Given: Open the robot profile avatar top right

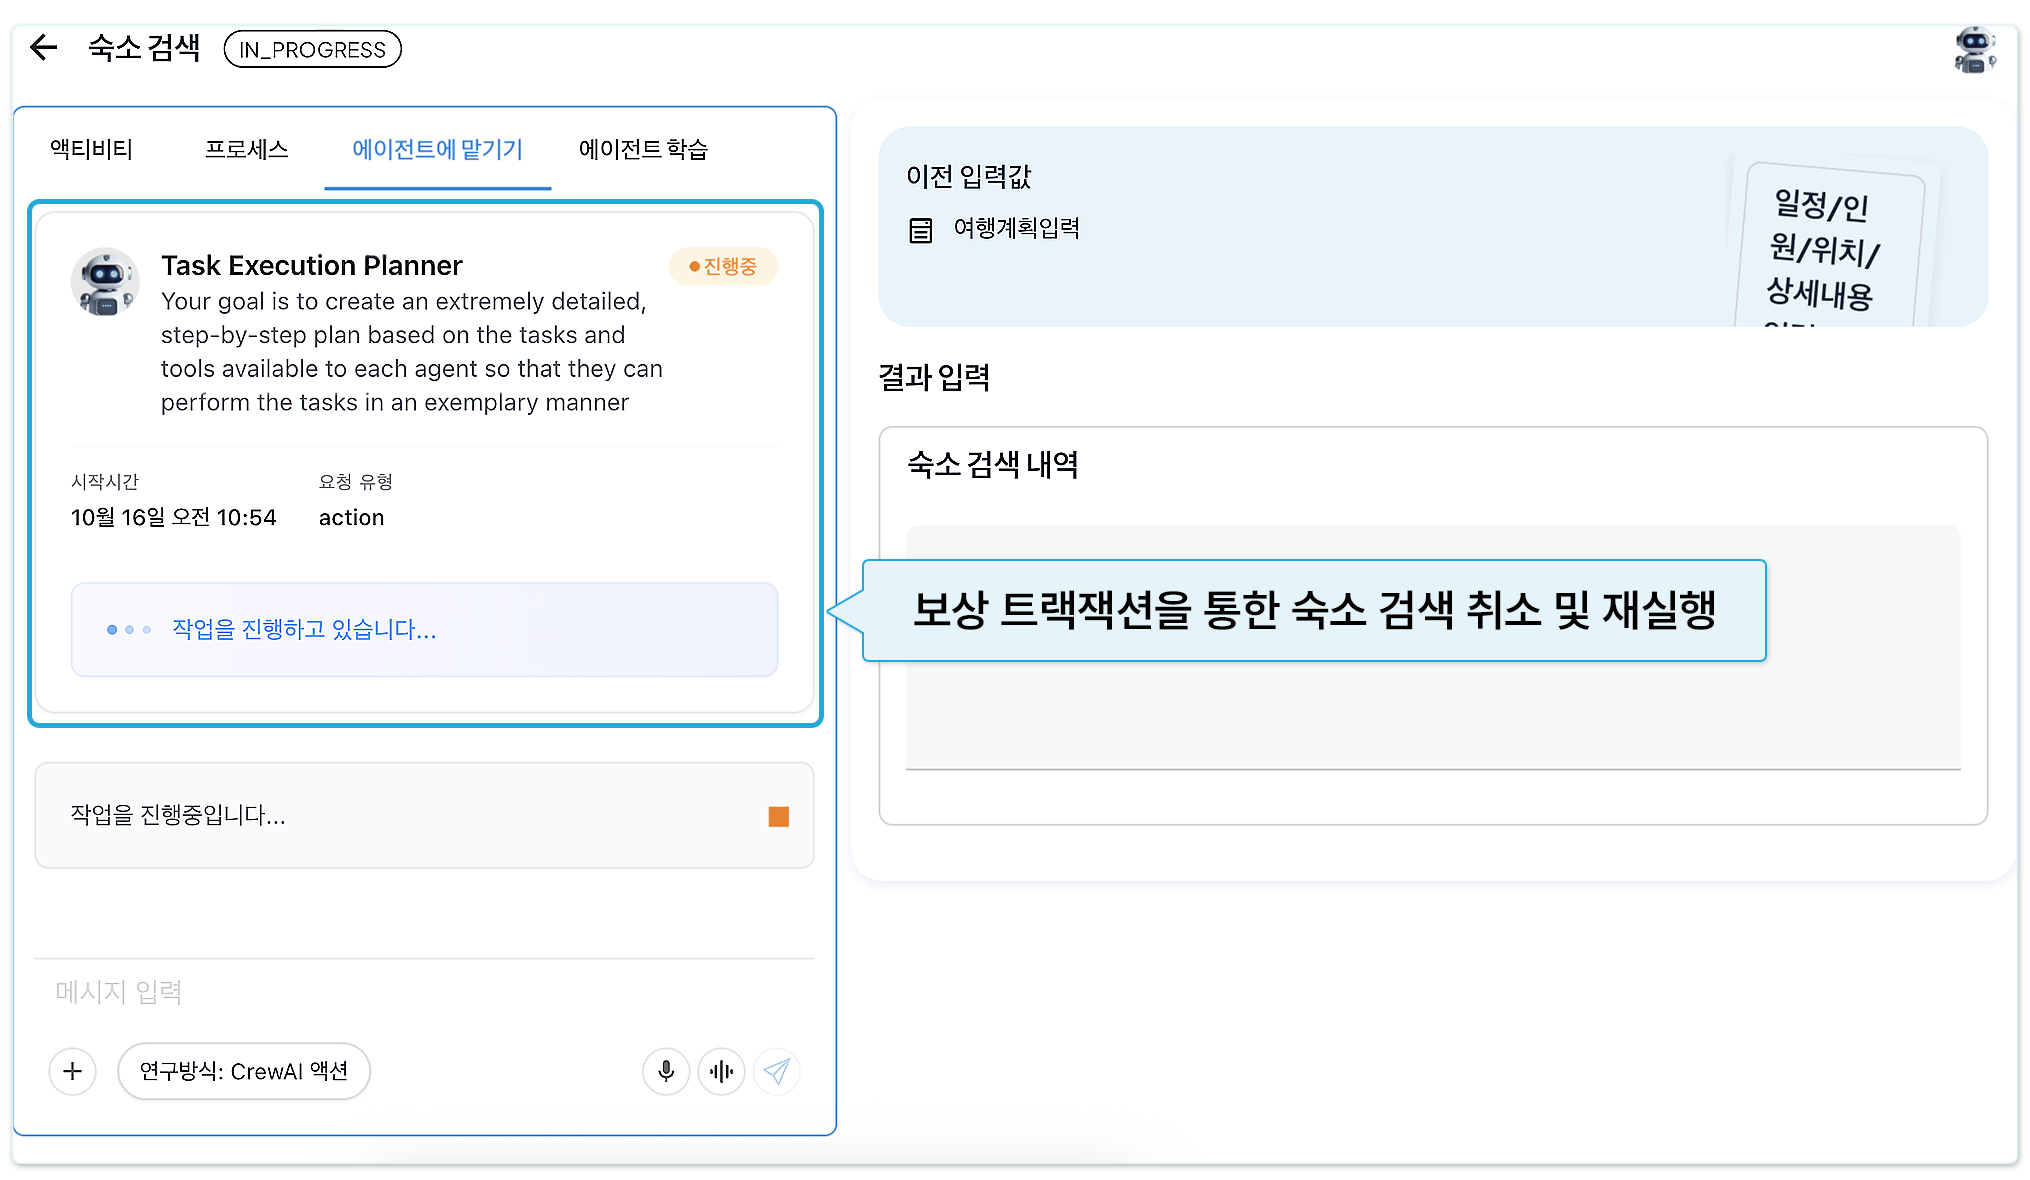Looking at the screenshot, I should (x=1973, y=50).
